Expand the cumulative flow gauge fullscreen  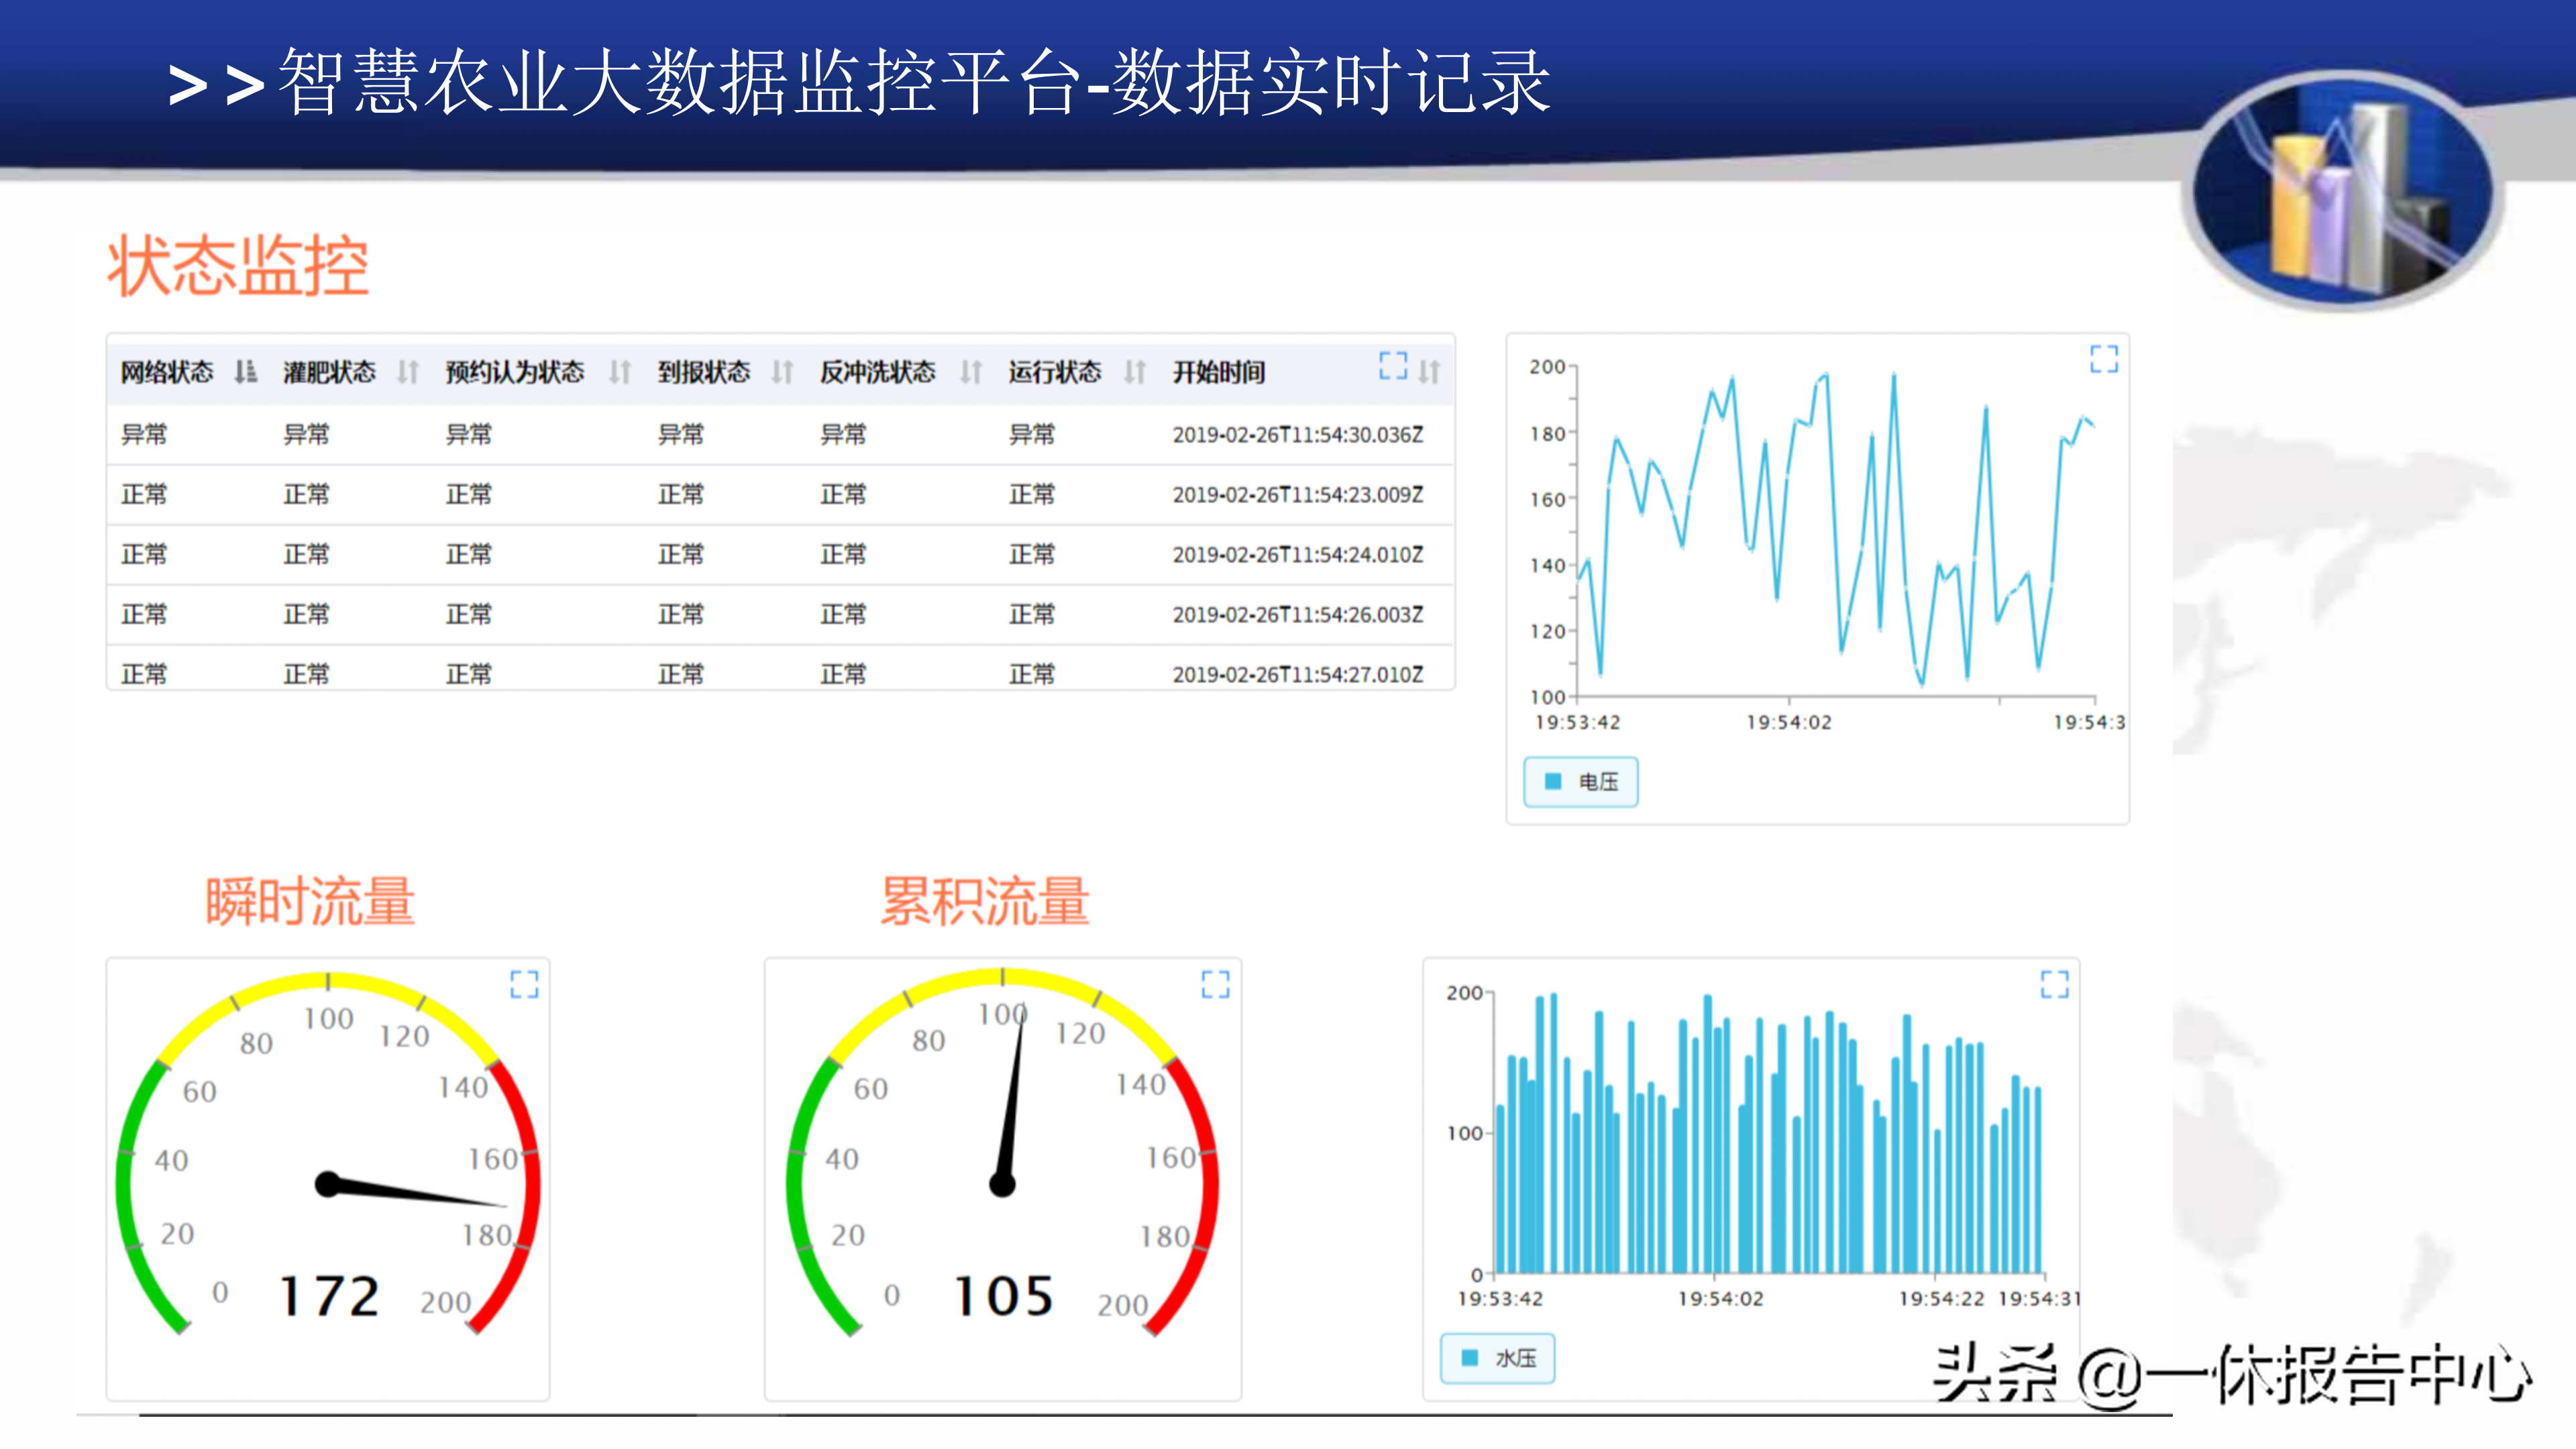[x=1215, y=984]
